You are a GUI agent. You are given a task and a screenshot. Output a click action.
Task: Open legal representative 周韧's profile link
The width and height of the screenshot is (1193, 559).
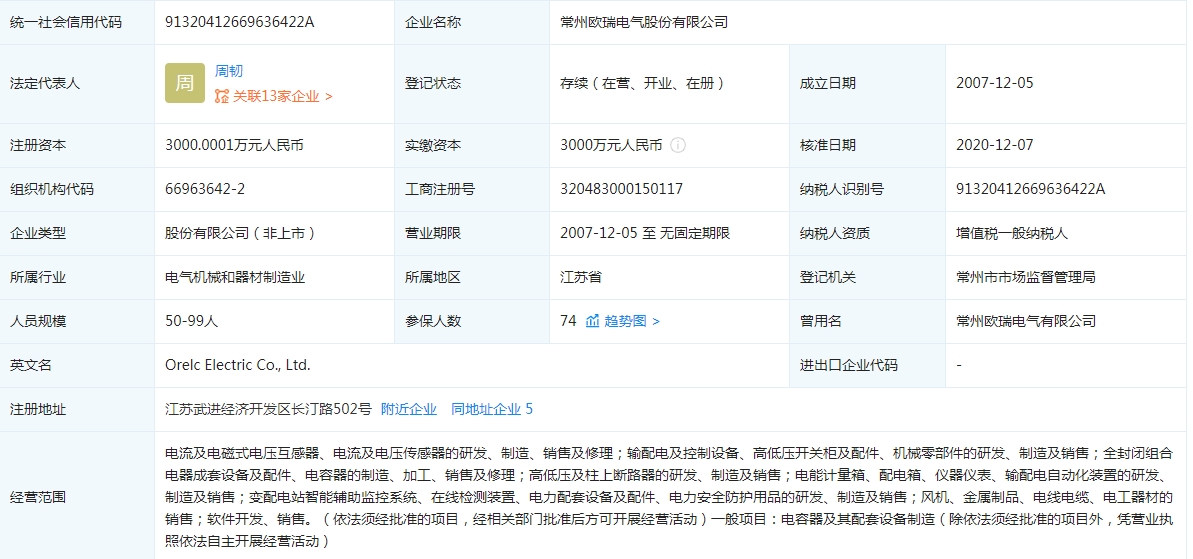[x=229, y=71]
